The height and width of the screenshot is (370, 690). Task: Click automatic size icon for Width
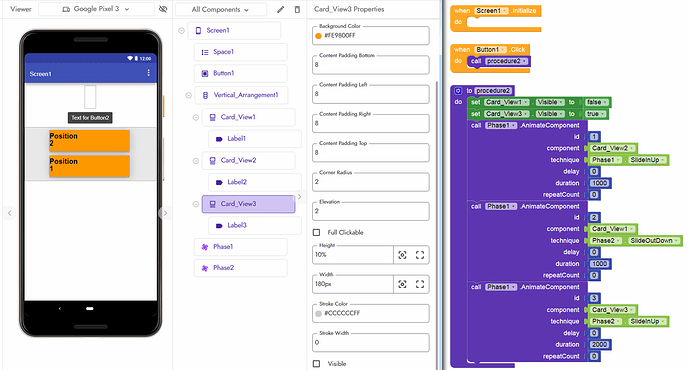(x=402, y=285)
